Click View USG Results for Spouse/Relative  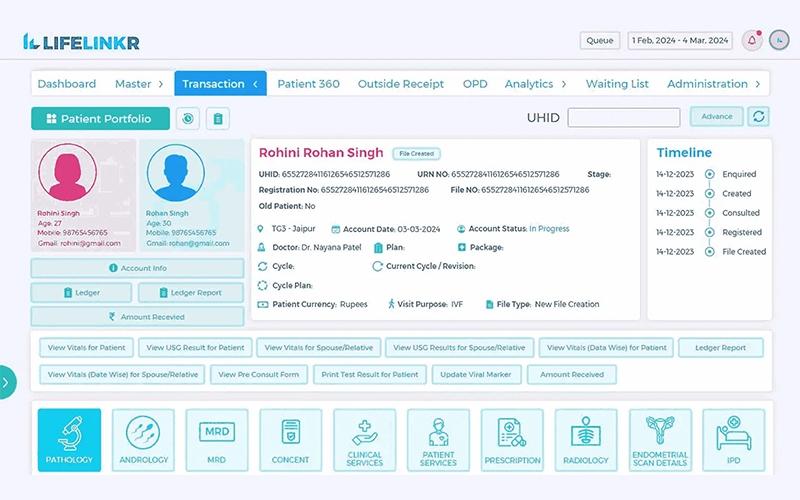[459, 347]
